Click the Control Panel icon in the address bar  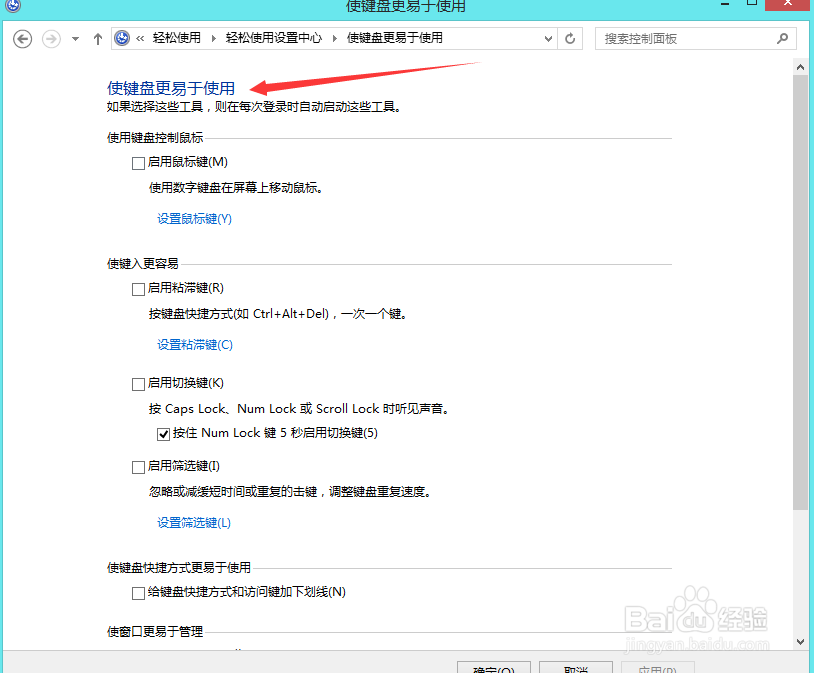[121, 38]
